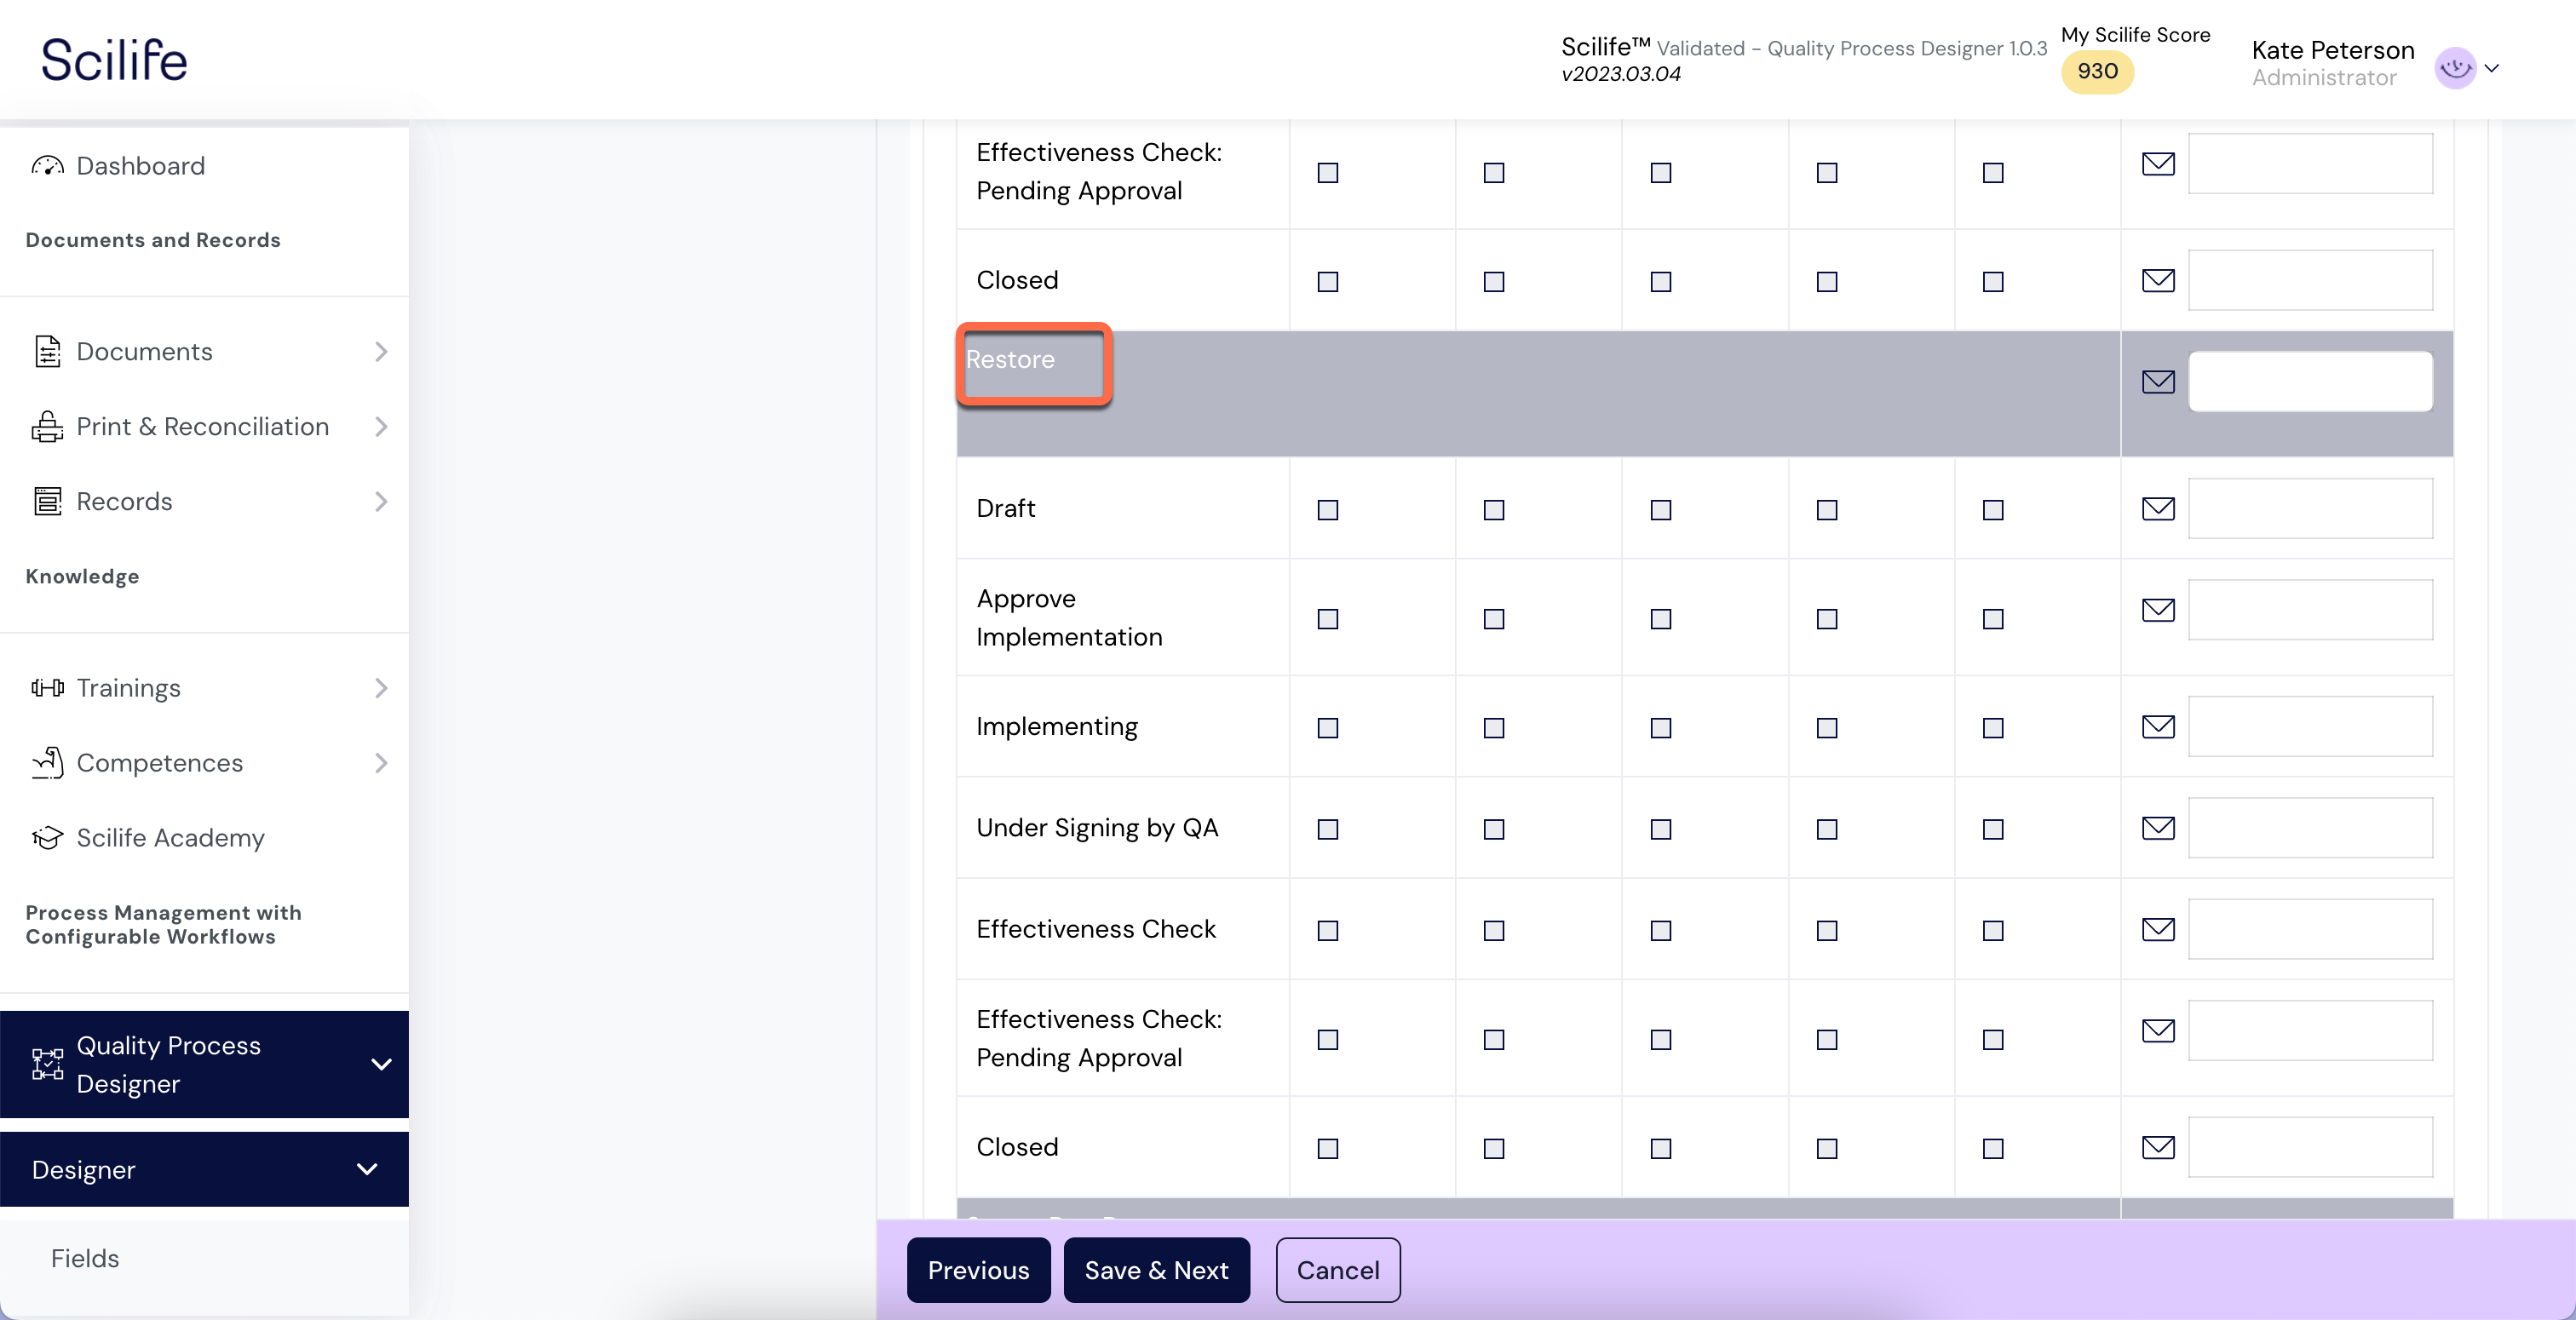Tick the first checkbox in the Implementing row

pos(1327,728)
